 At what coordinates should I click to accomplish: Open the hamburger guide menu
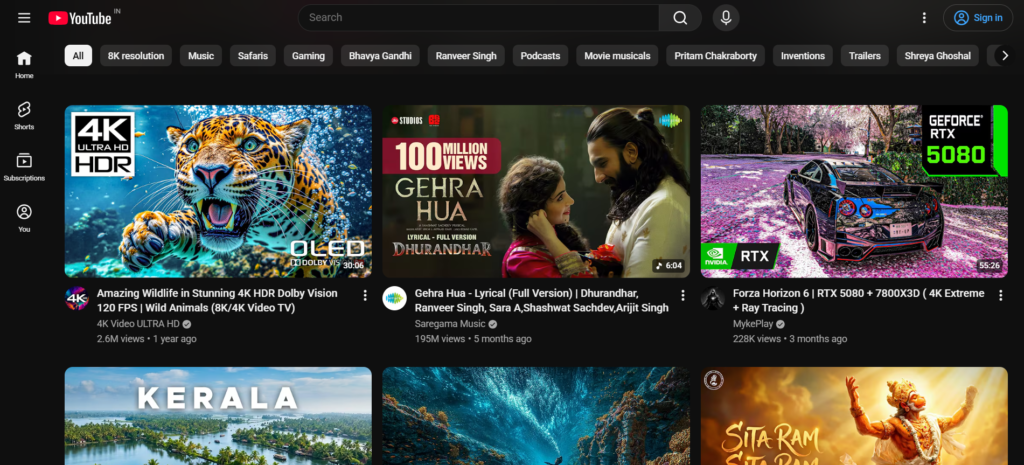point(24,18)
